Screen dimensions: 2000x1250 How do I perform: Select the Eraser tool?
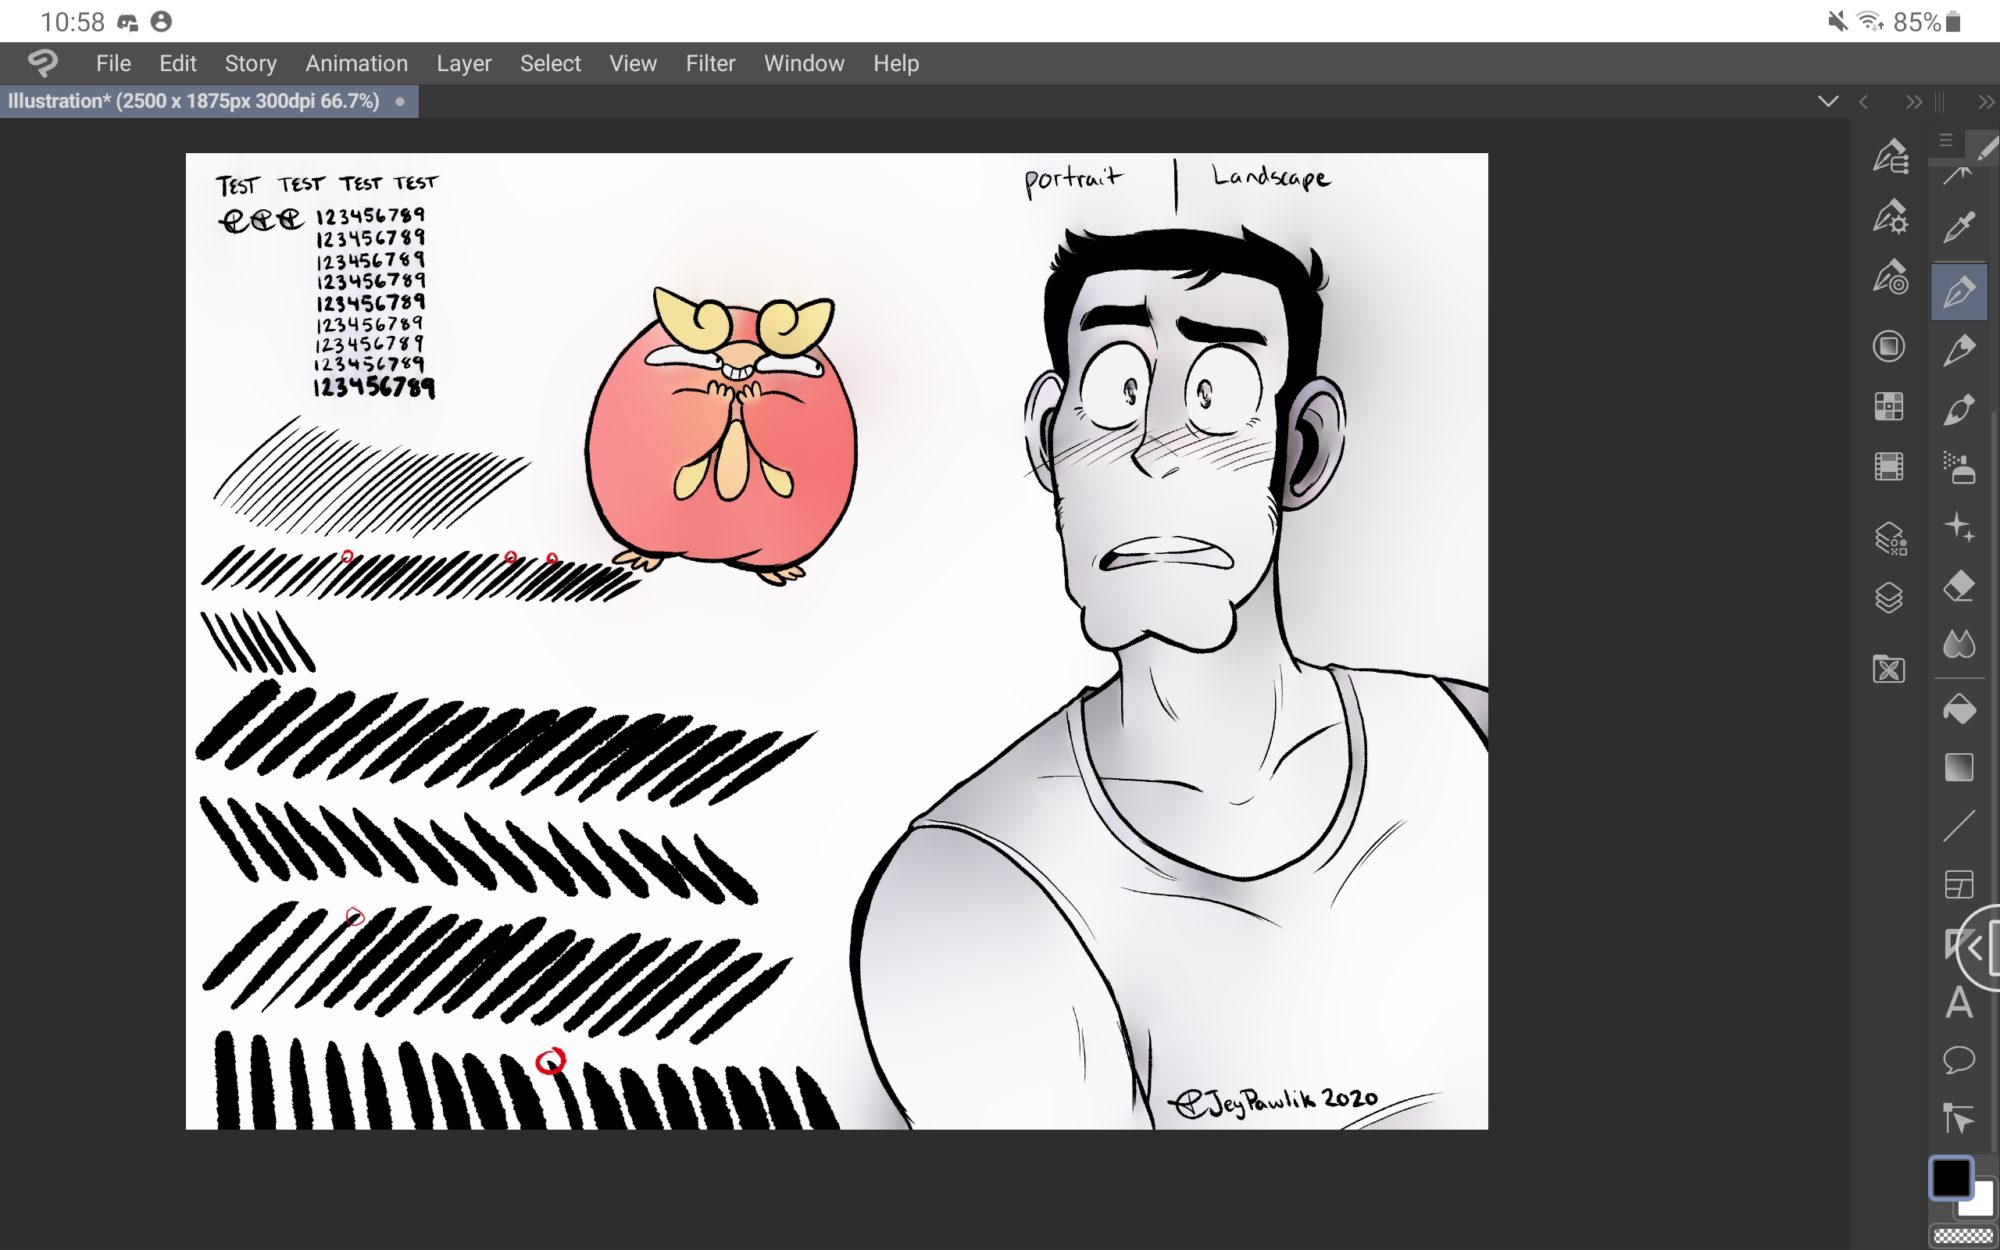[1959, 586]
